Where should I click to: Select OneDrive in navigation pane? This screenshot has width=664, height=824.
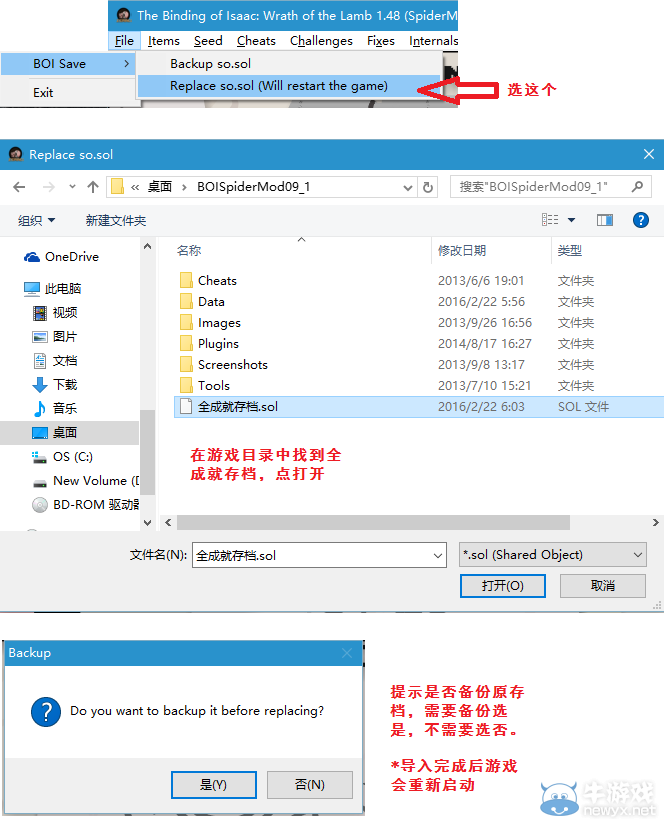[x=61, y=257]
